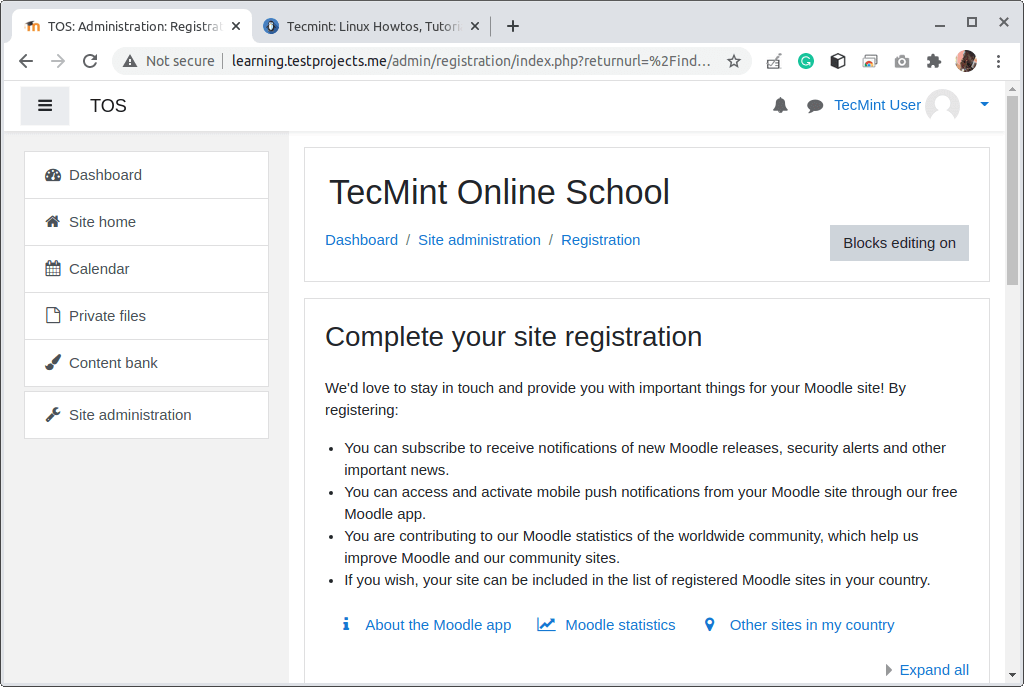Click the Complete your site registration heading
Viewport: 1024px width, 687px height.
click(x=513, y=337)
